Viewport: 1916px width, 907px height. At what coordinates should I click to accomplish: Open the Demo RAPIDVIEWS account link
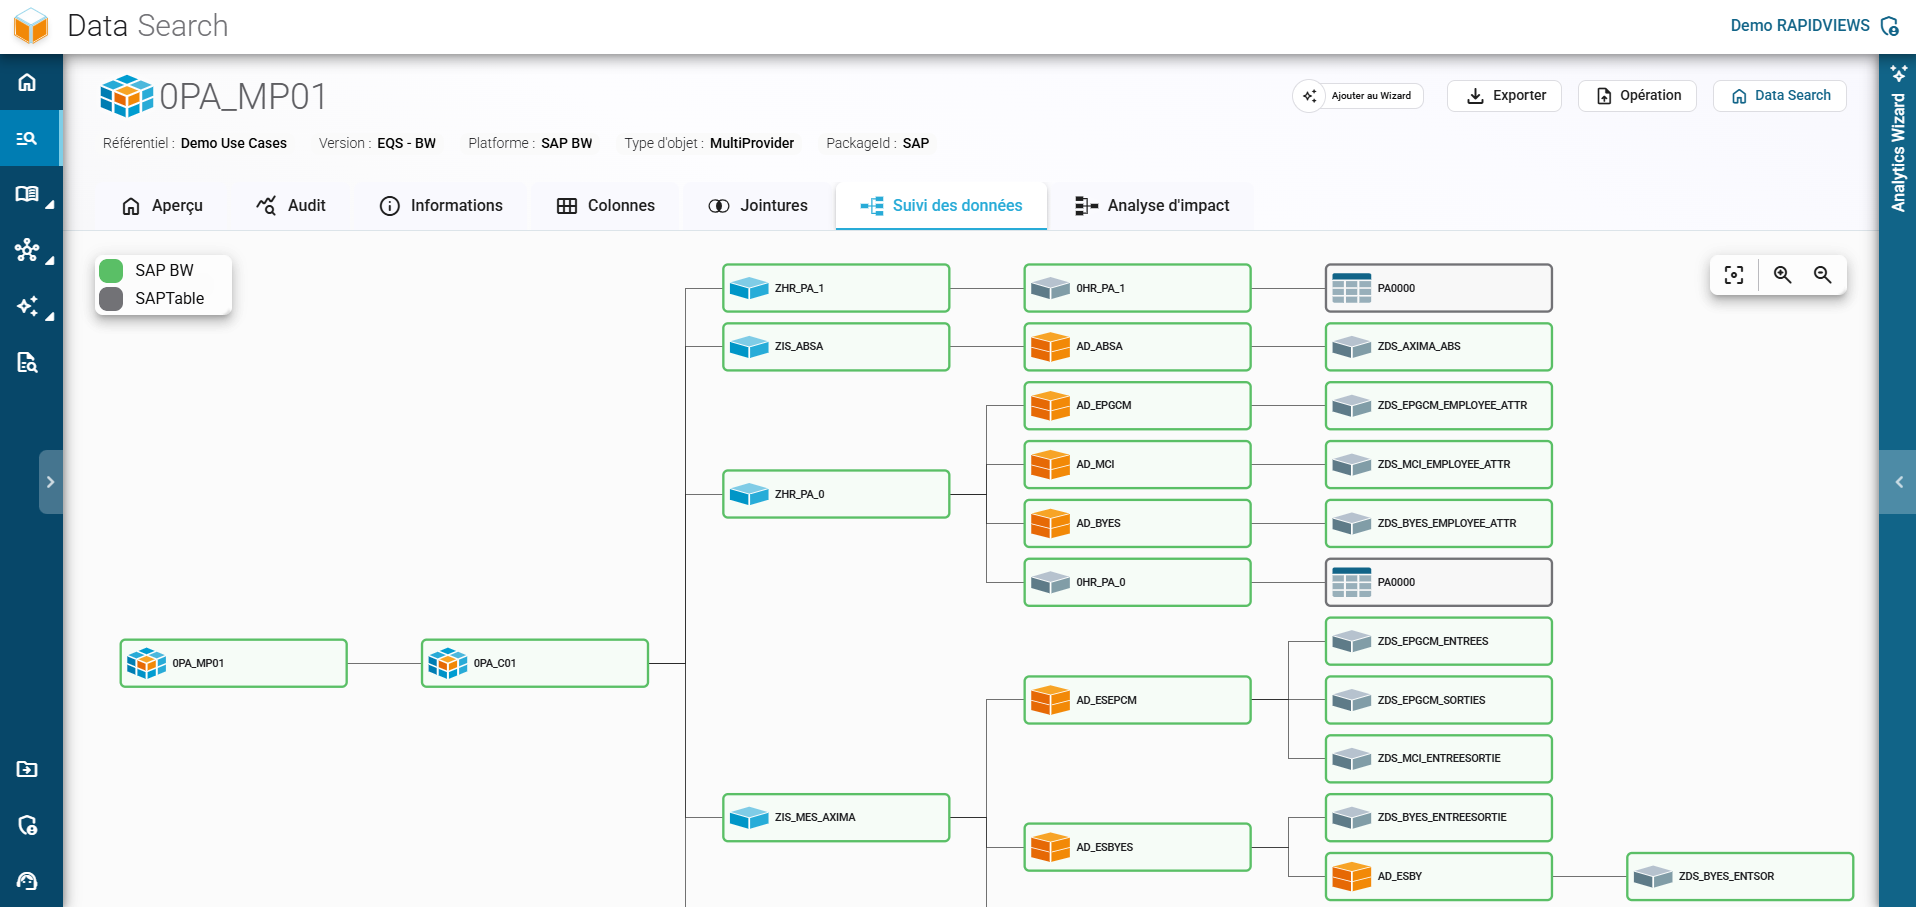pyautogui.click(x=1800, y=26)
